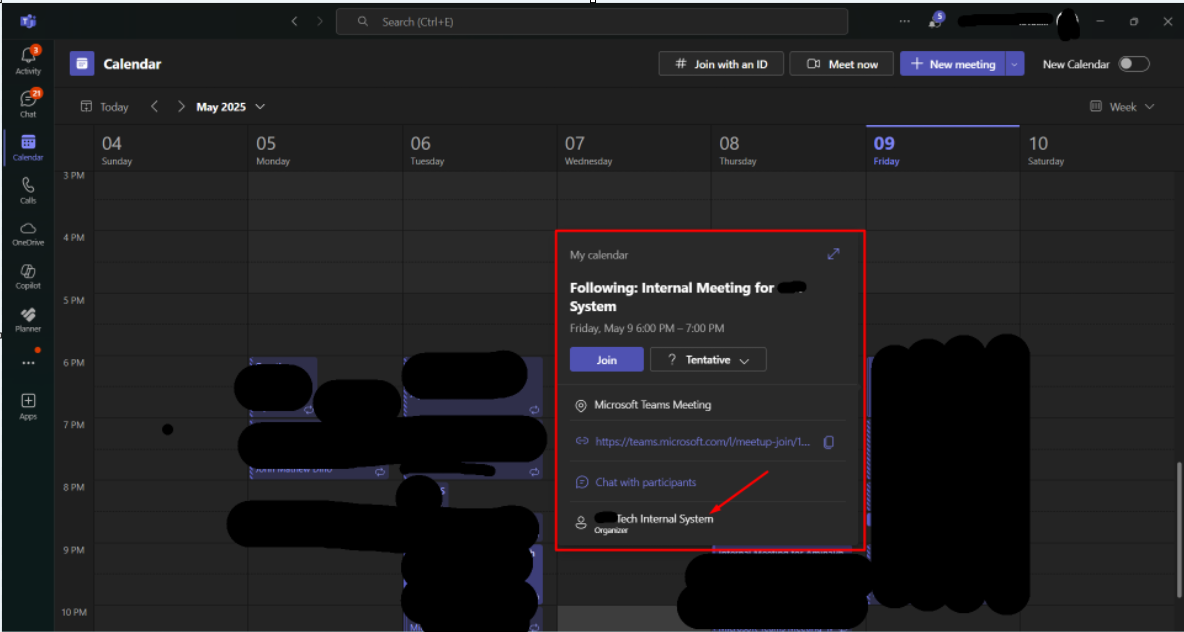Select the 09 Friday column header
The image size is (1184, 632).
click(x=942, y=150)
